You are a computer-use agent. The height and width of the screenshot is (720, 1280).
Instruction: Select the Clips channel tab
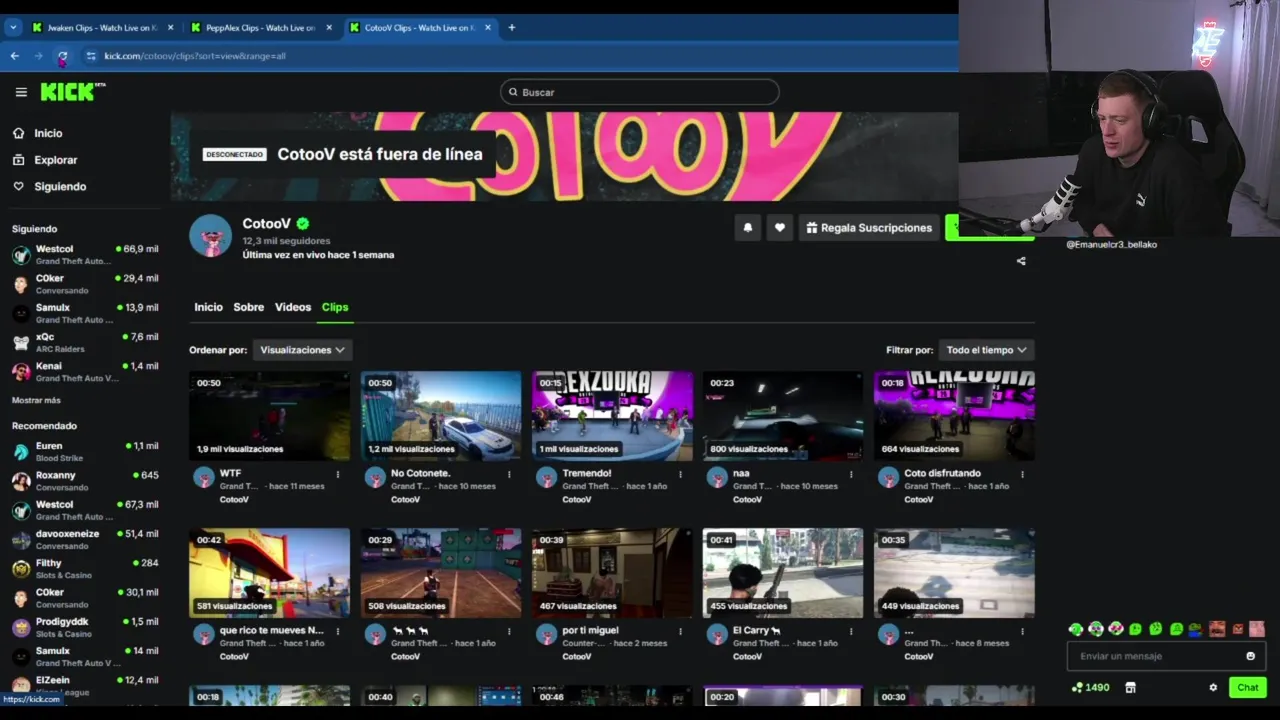click(335, 307)
